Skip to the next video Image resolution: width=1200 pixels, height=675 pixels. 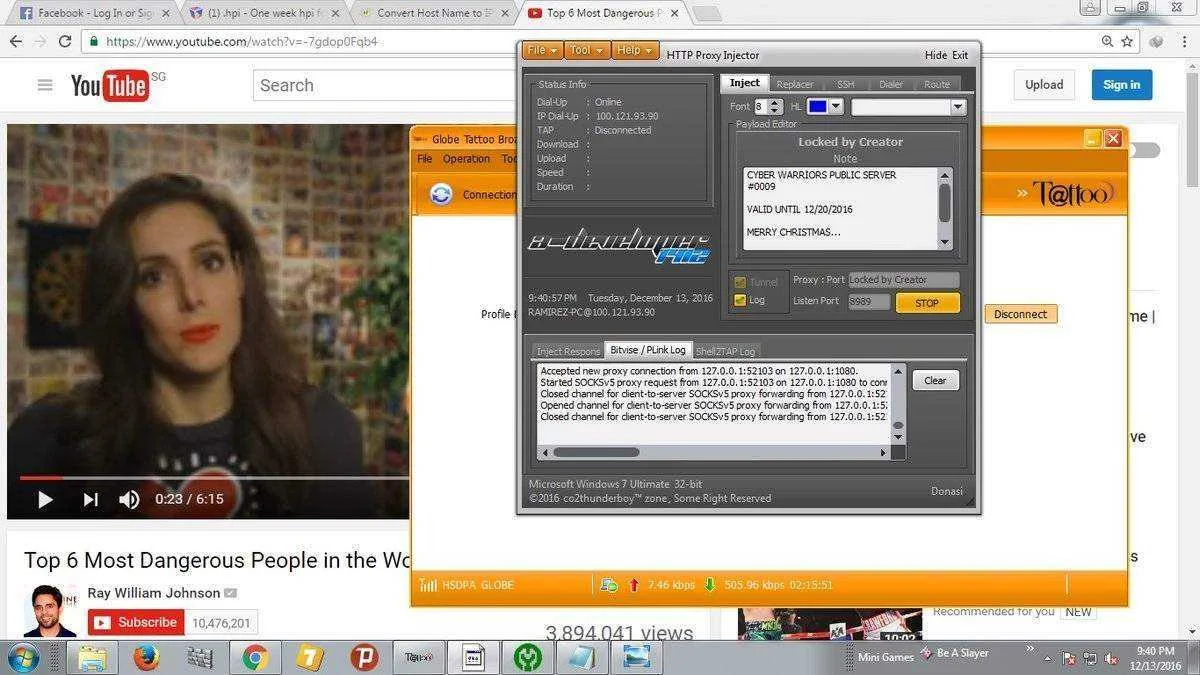pyautogui.click(x=90, y=499)
